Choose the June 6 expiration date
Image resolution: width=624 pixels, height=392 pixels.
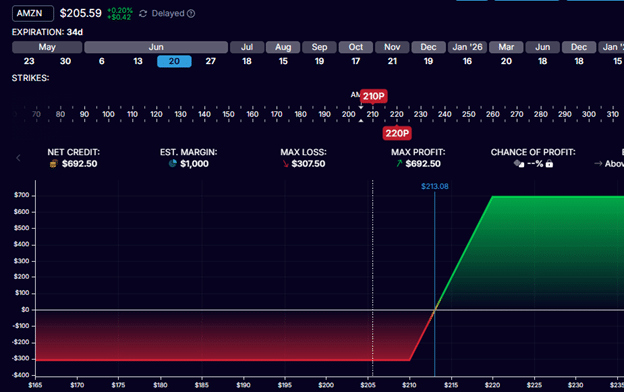[102, 61]
